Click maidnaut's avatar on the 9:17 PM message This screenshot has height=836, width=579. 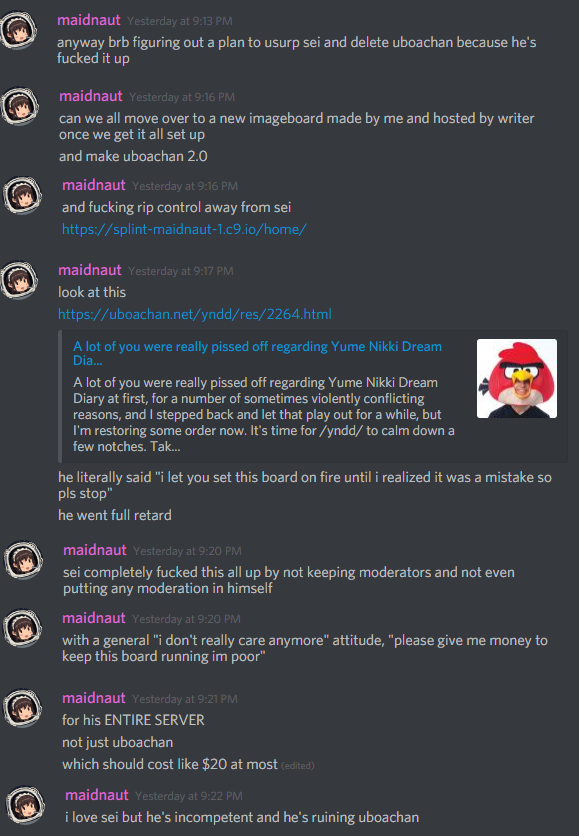pyautogui.click(x=19, y=280)
